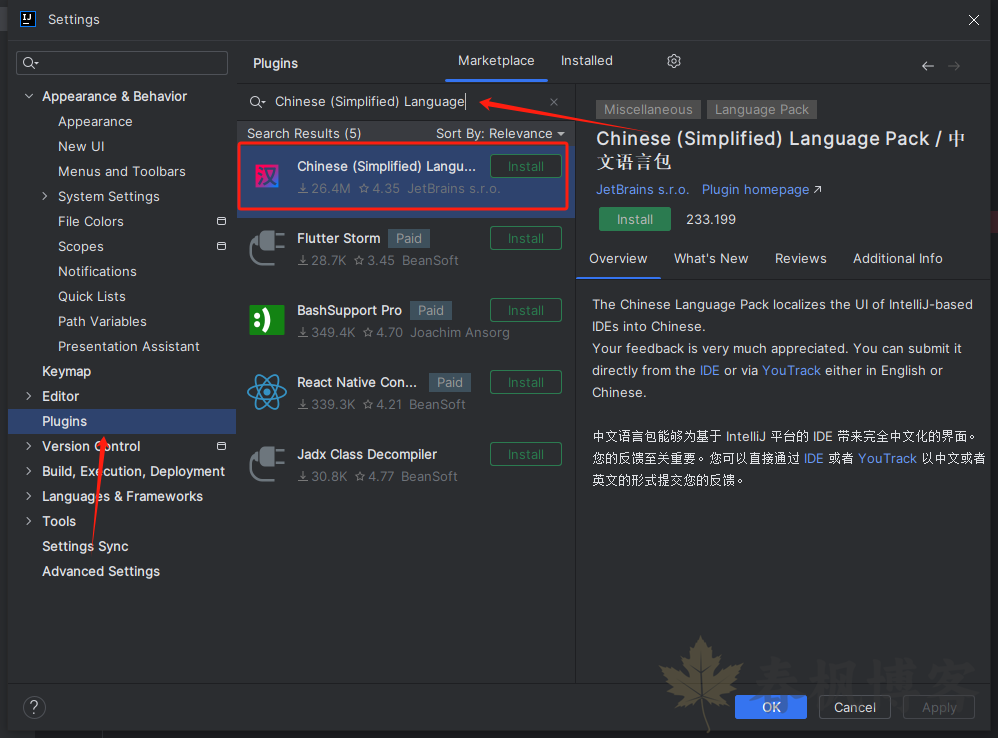This screenshot has height=738, width=998.
Task: Select Menus and Toolbars settings
Action: pos(122,171)
